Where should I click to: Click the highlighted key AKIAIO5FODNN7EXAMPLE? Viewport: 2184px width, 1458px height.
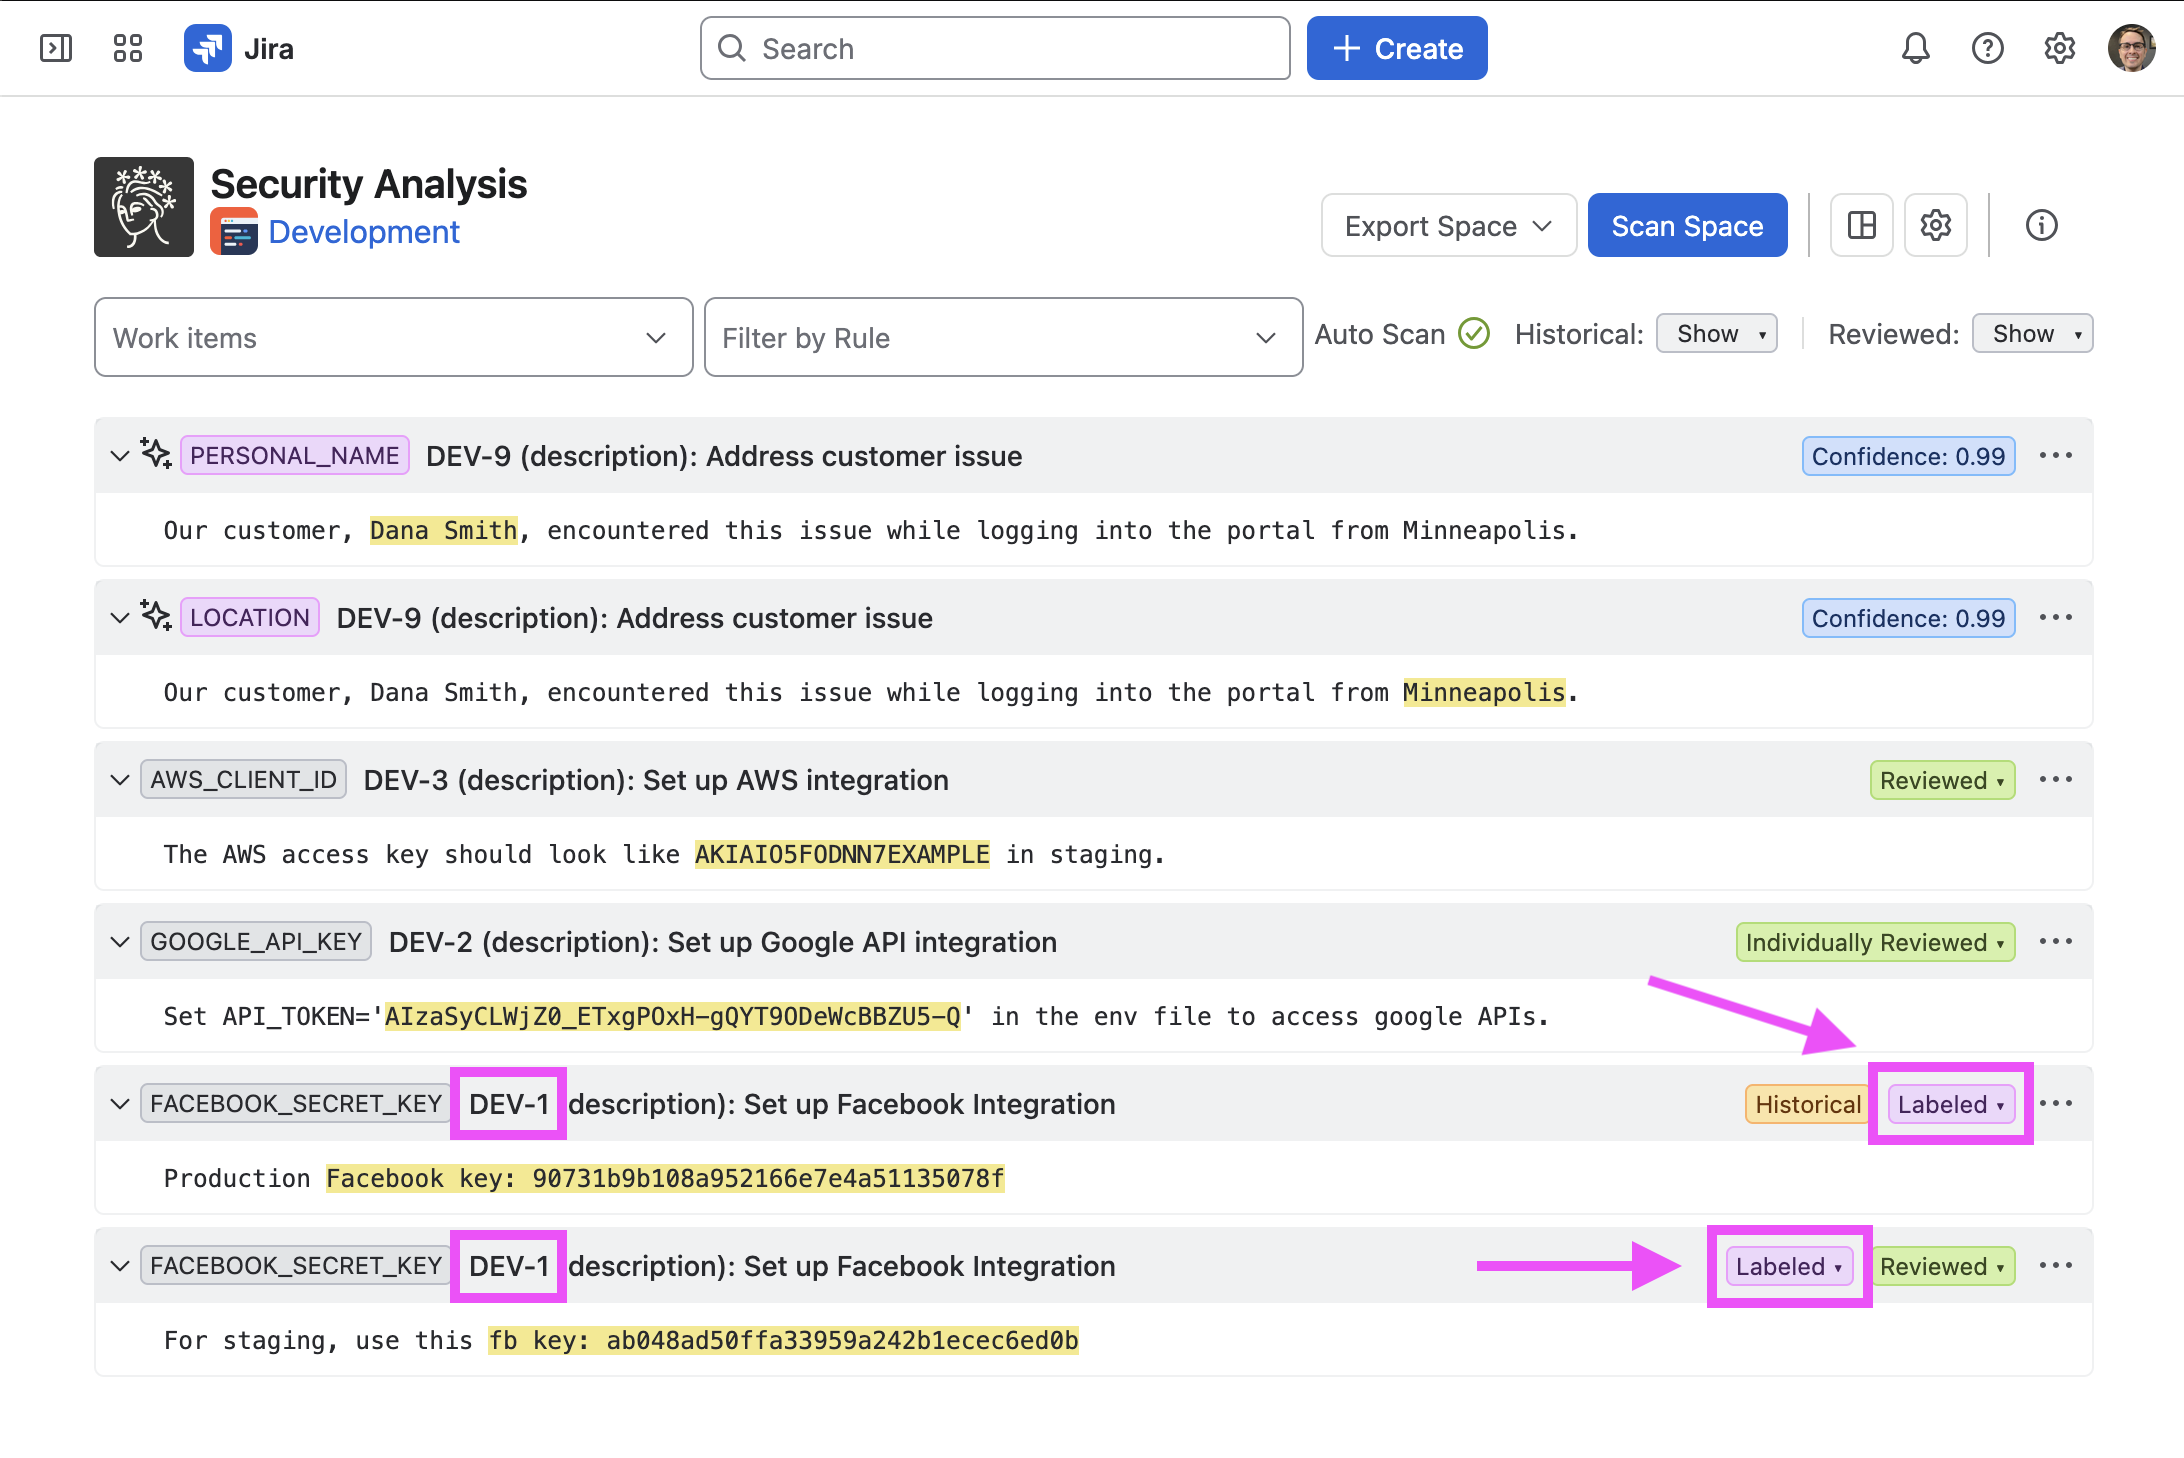click(842, 854)
